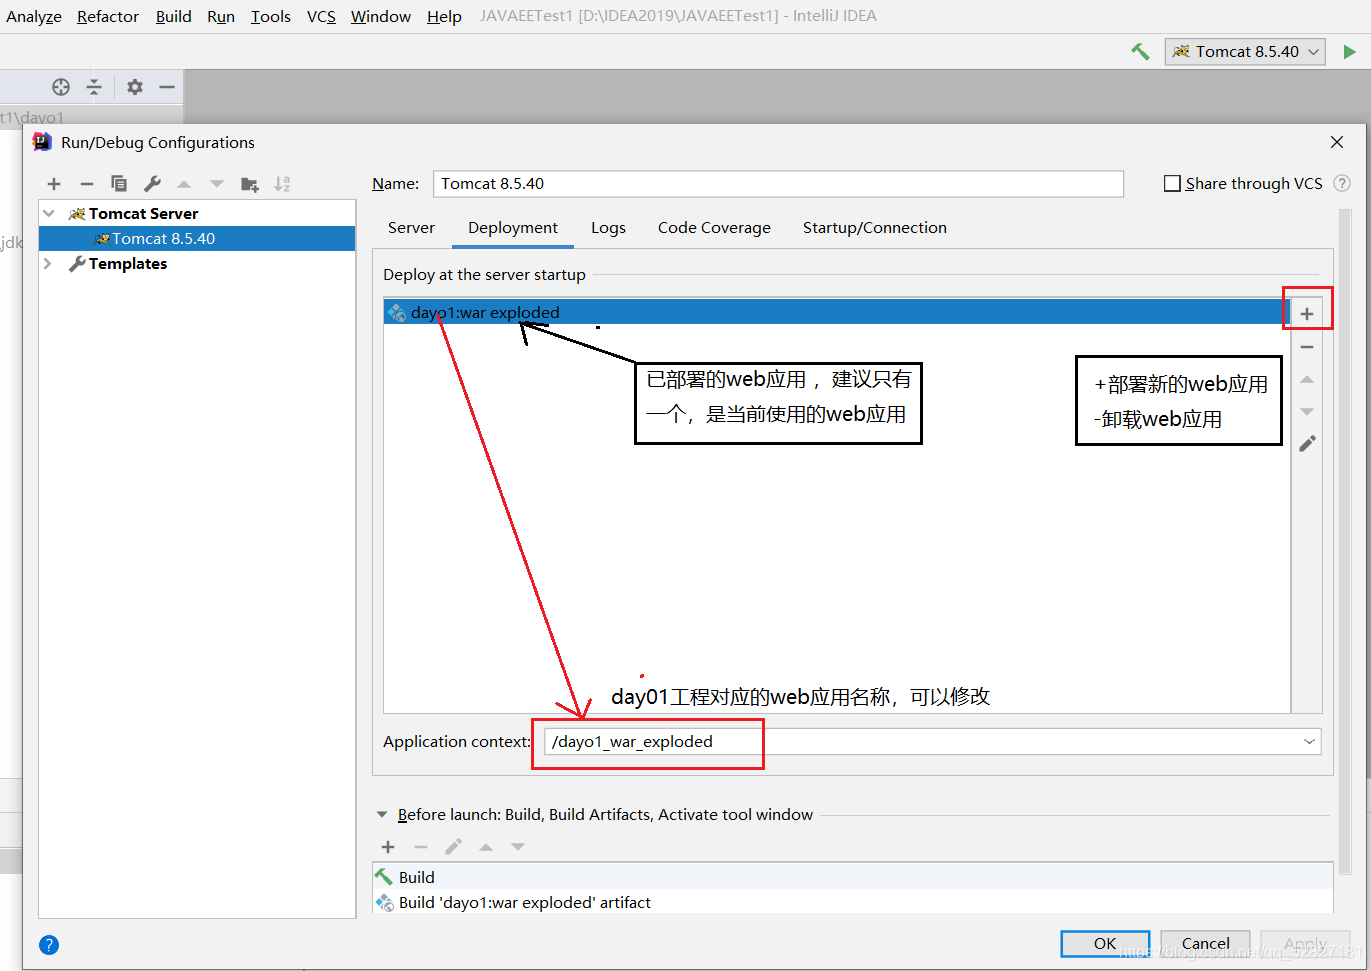Screen dimensions: 1371x971
Task: Open the Help menu
Action: 444,16
